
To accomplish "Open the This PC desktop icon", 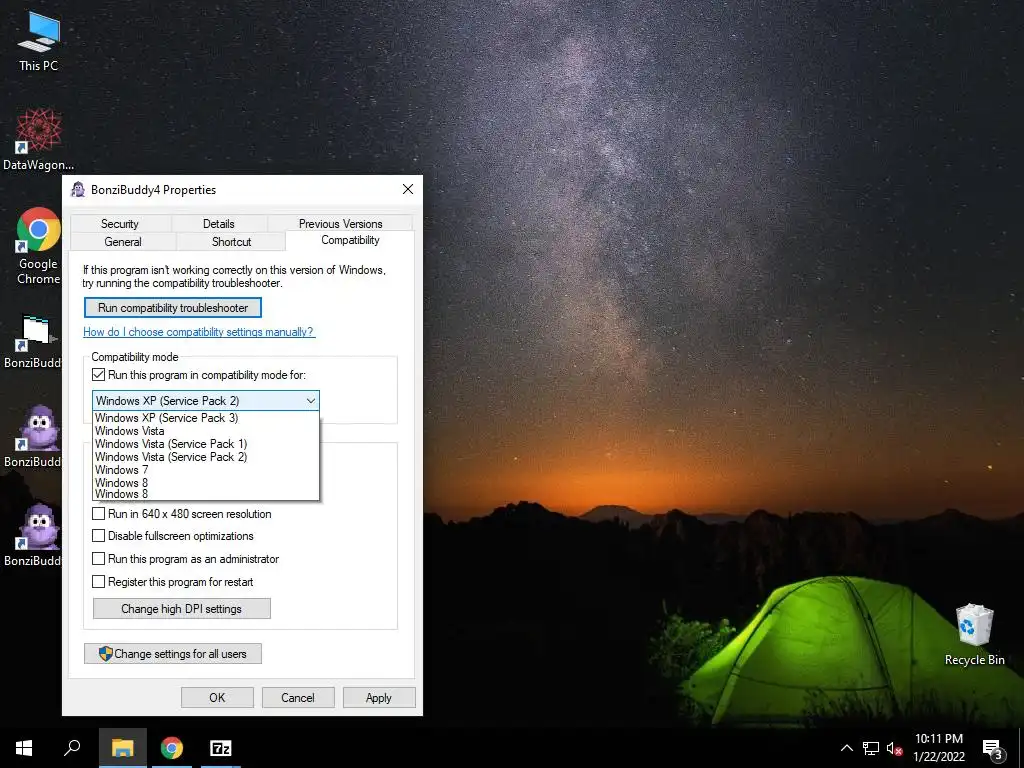I will [x=38, y=42].
